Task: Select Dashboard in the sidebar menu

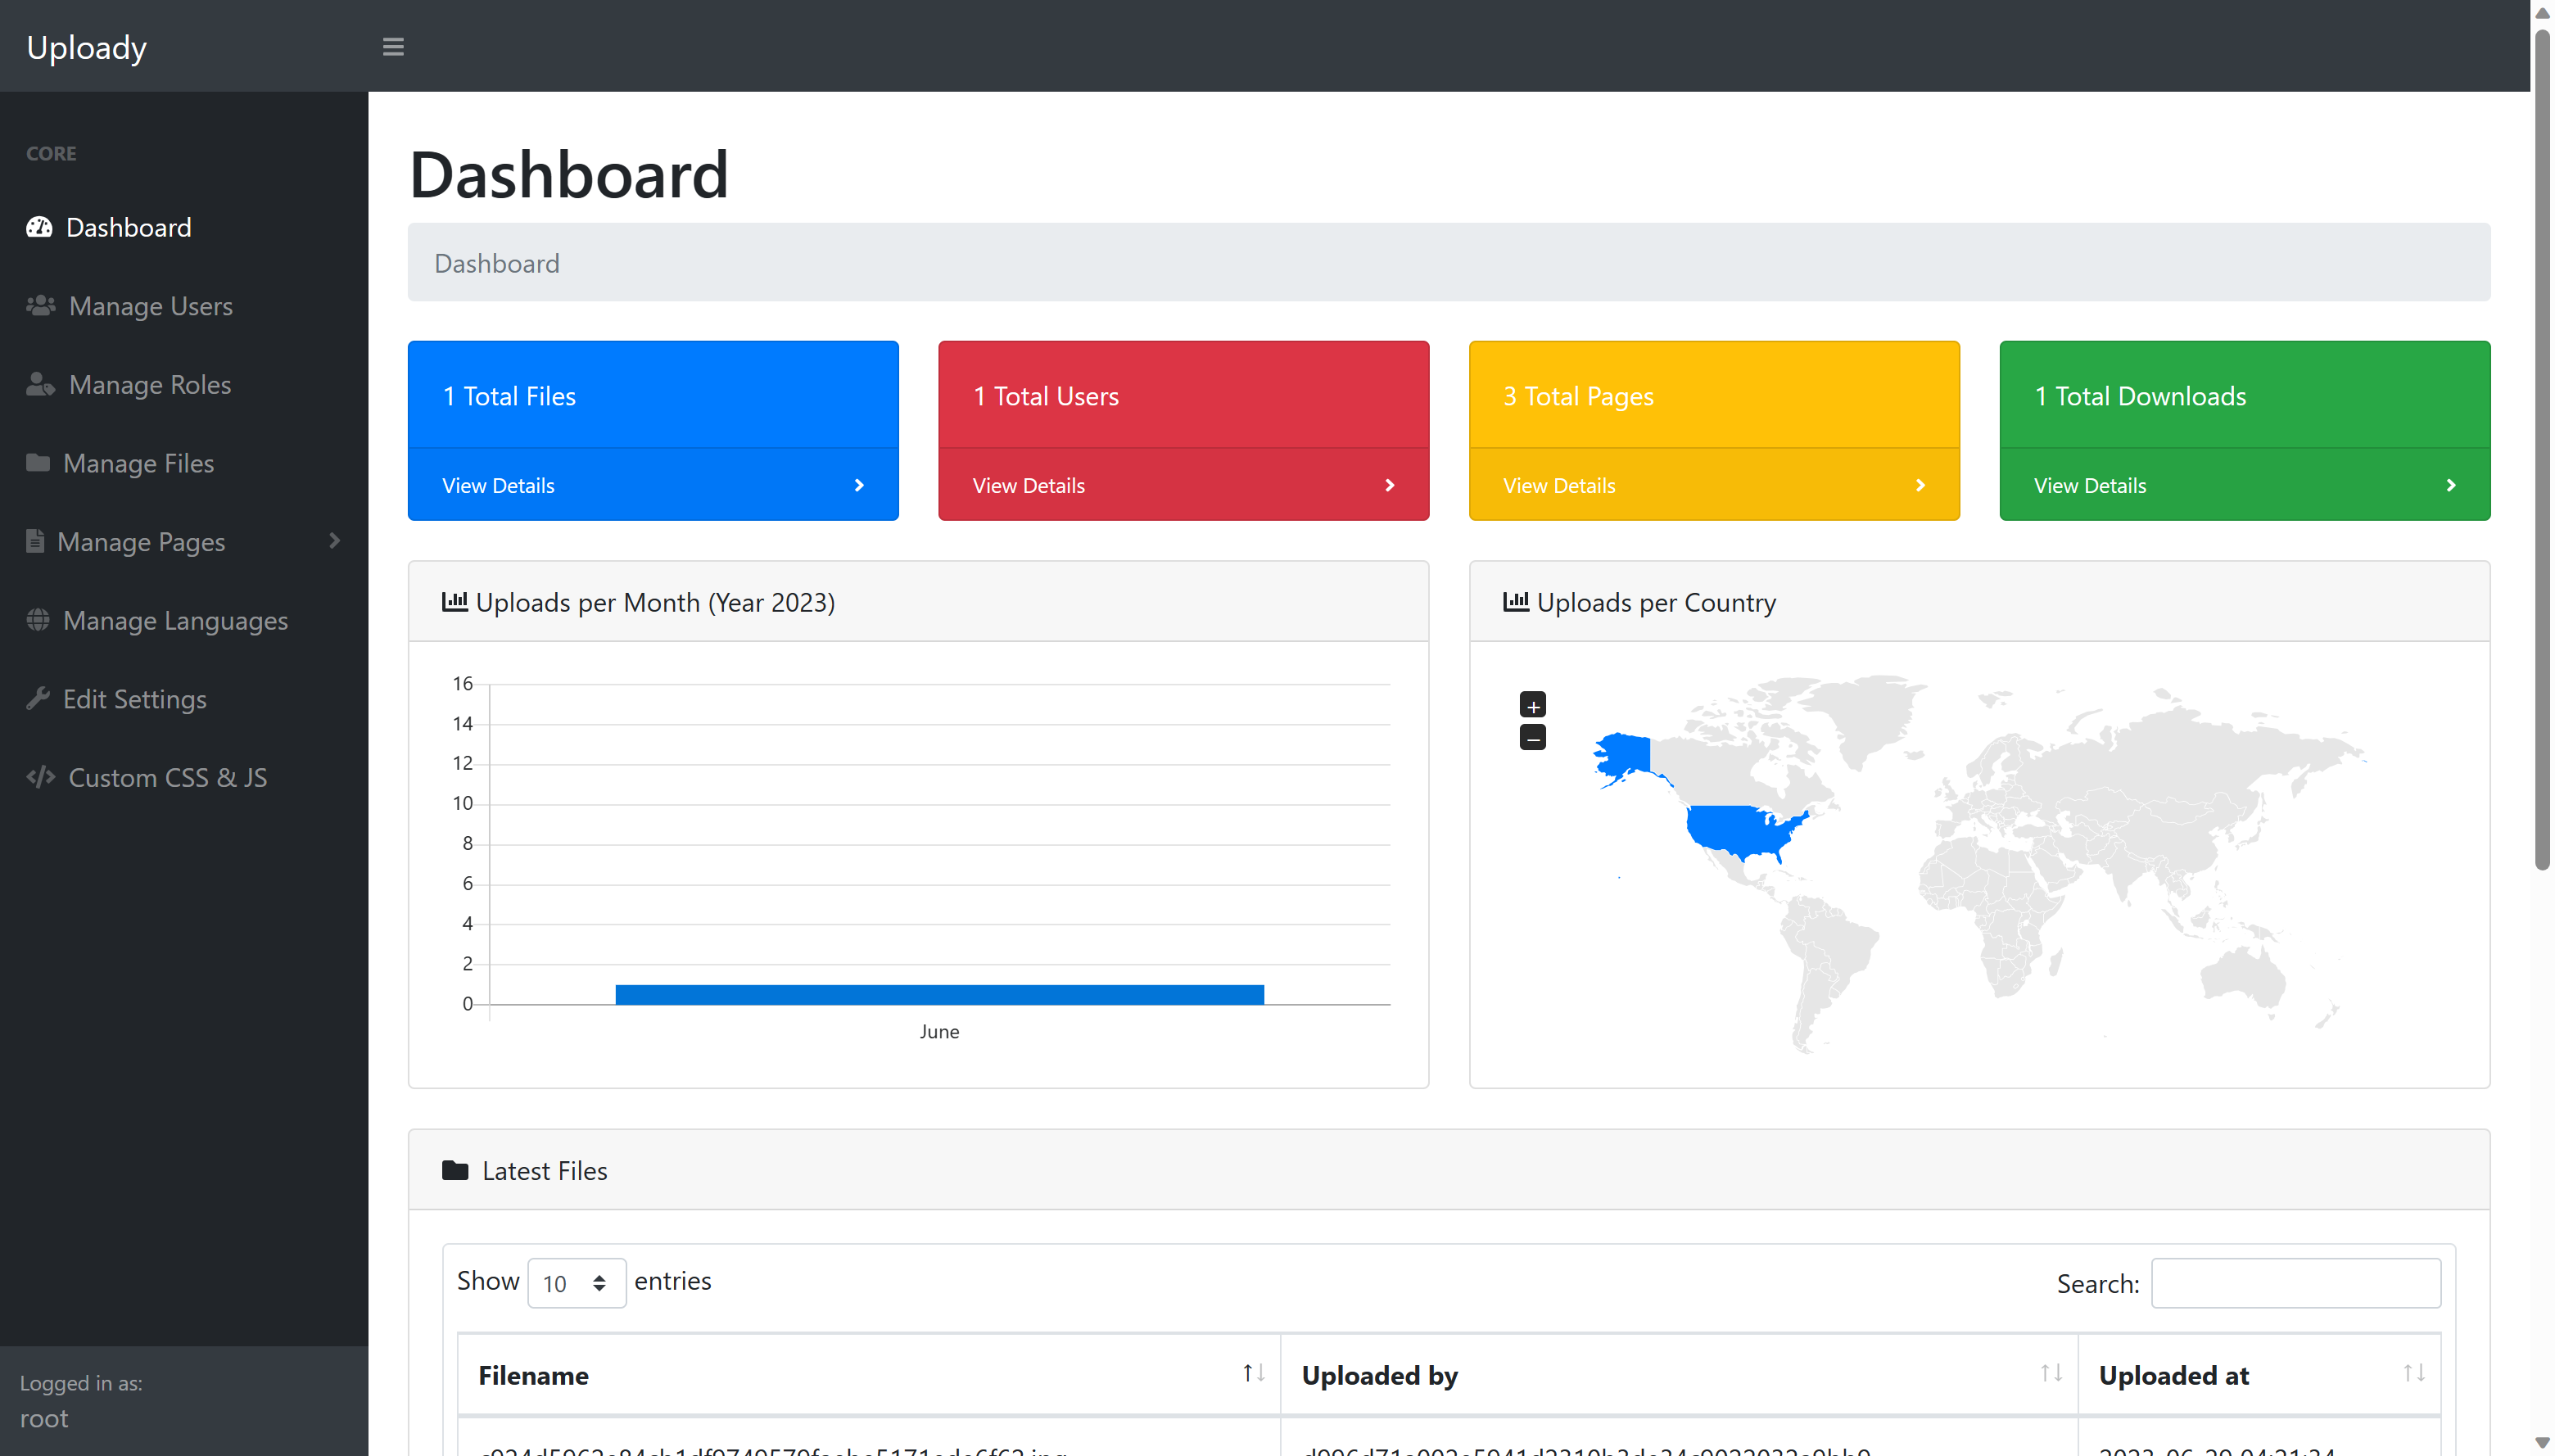Action: pyautogui.click(x=128, y=228)
